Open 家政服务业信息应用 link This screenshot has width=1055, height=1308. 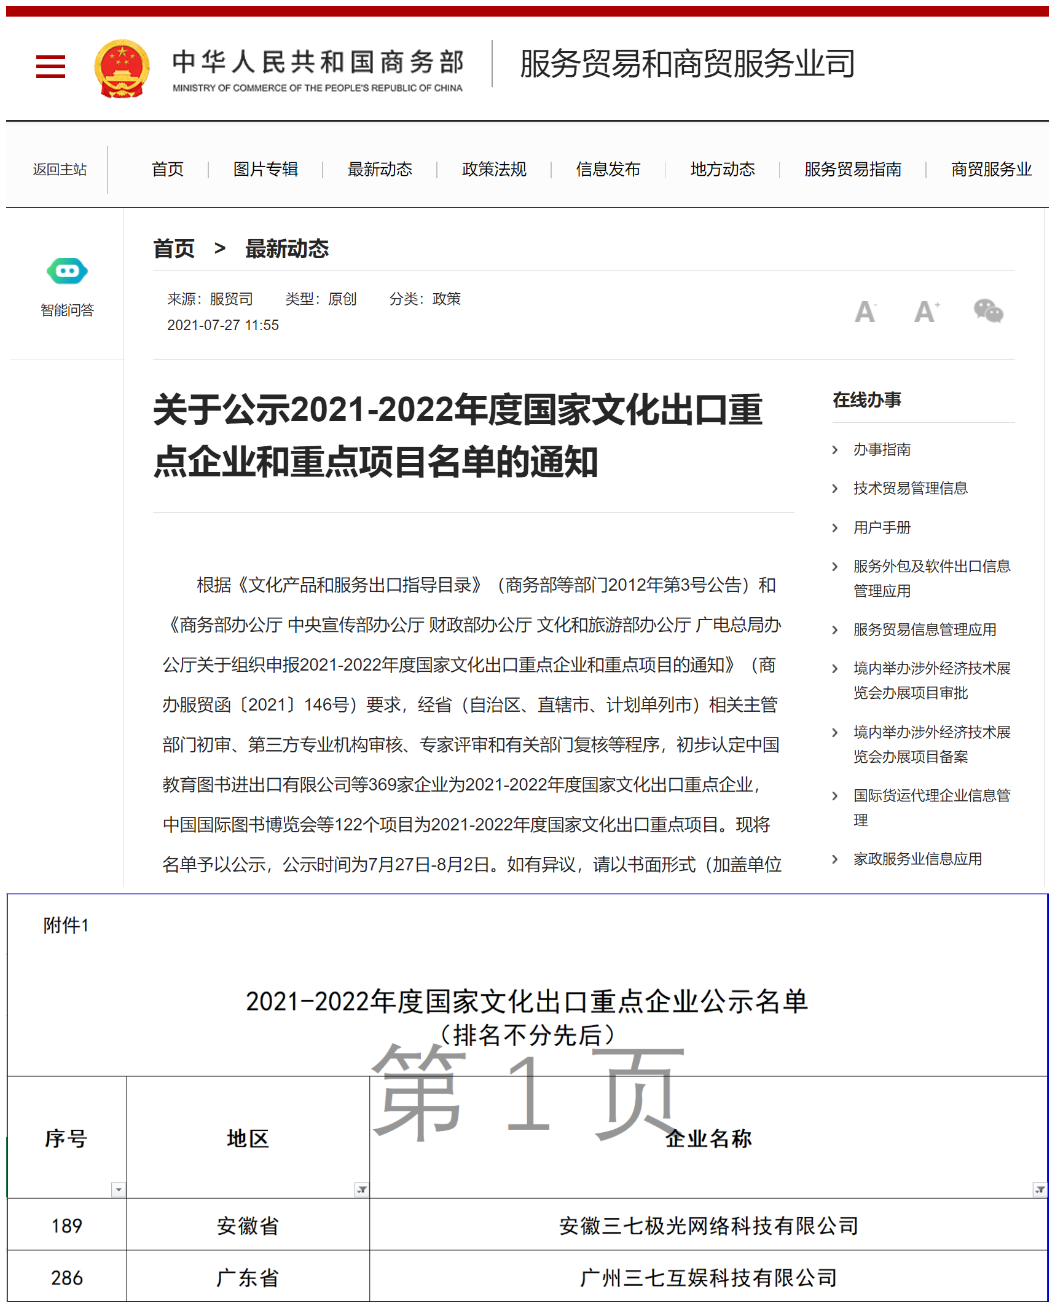[x=917, y=859]
